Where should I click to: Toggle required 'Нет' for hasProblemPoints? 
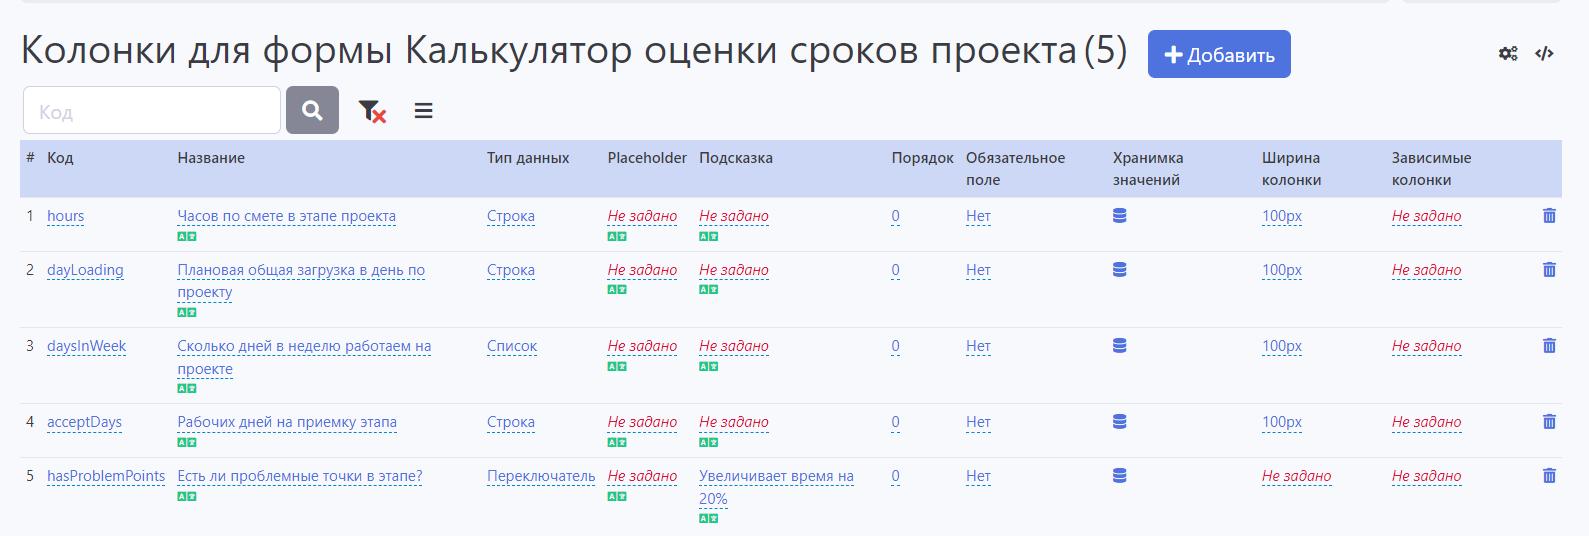(x=978, y=476)
